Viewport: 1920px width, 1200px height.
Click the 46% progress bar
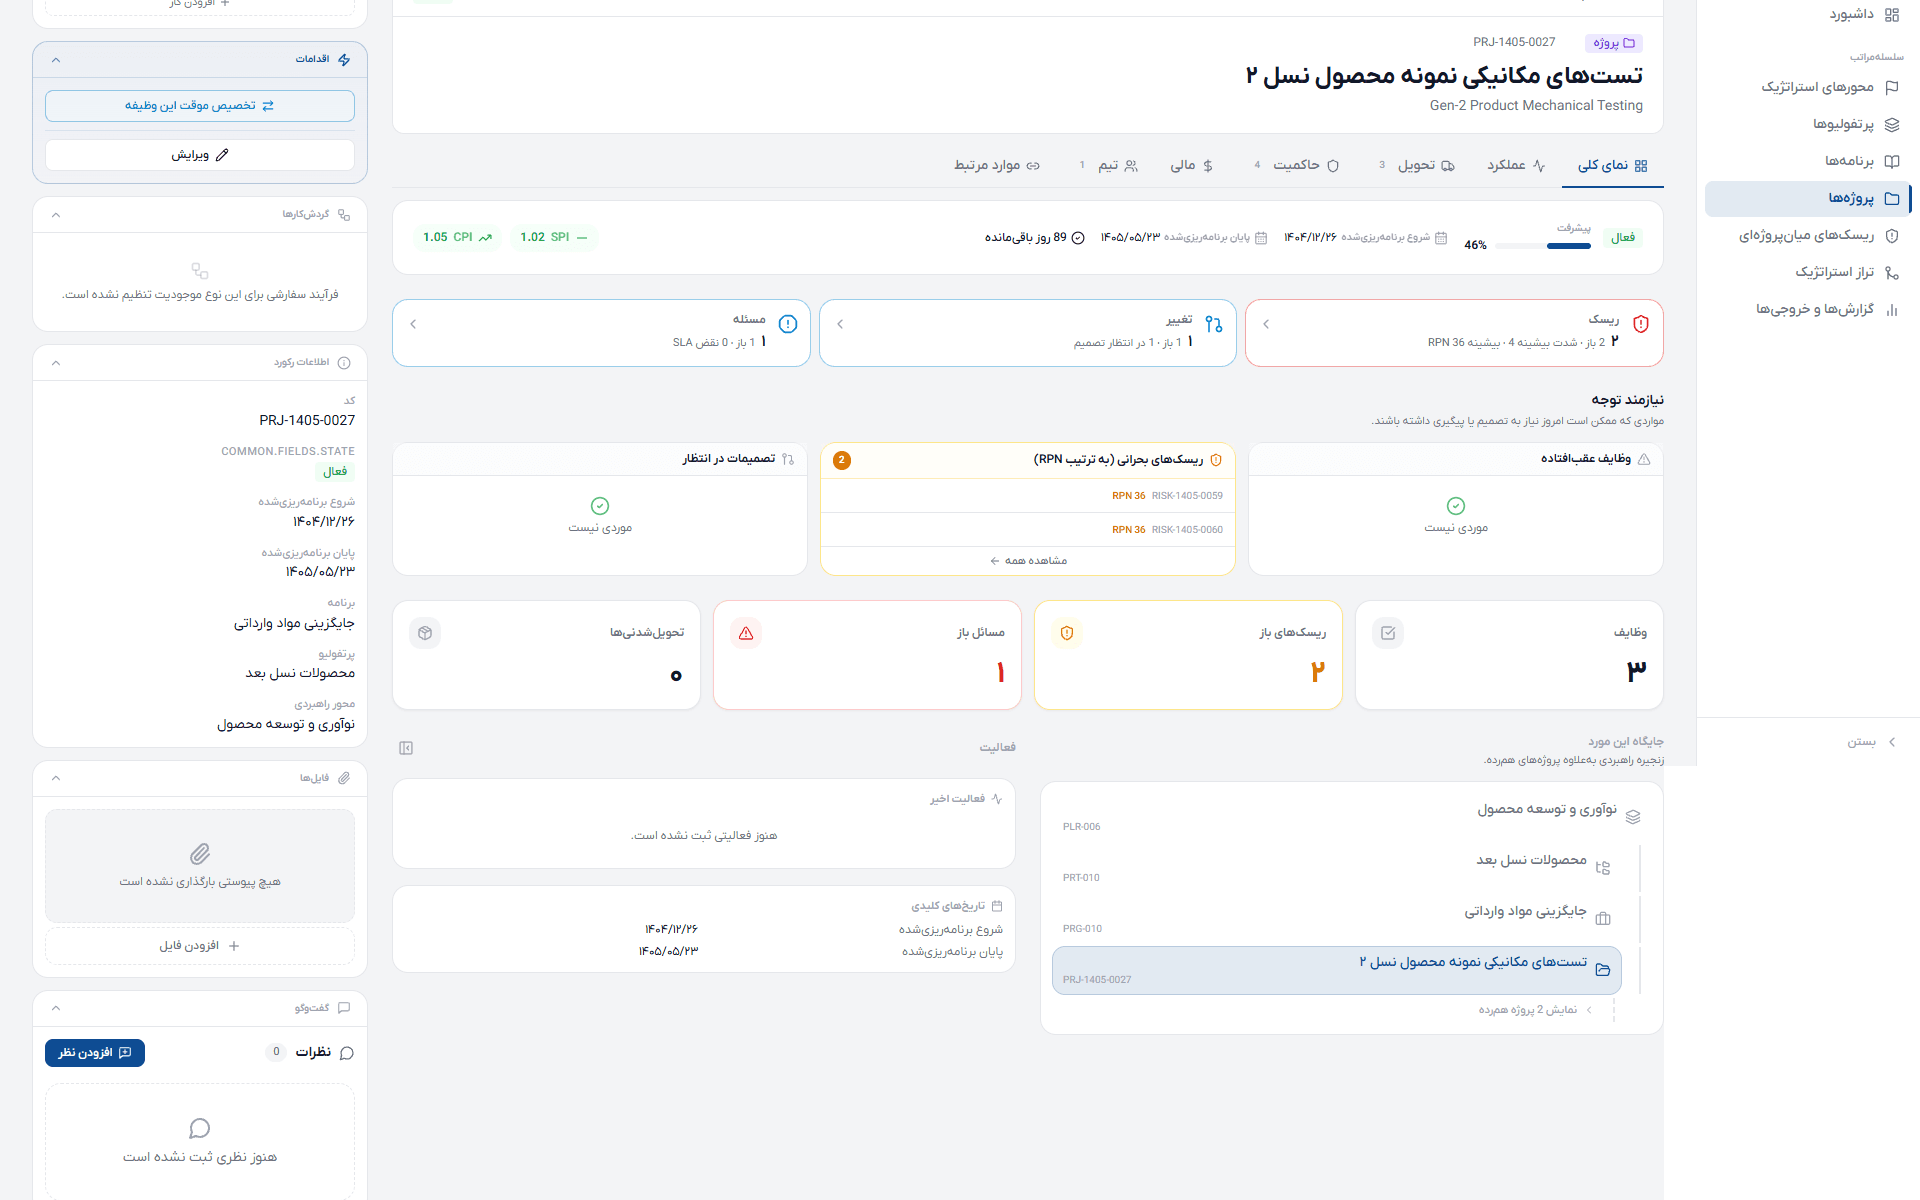click(x=1542, y=246)
